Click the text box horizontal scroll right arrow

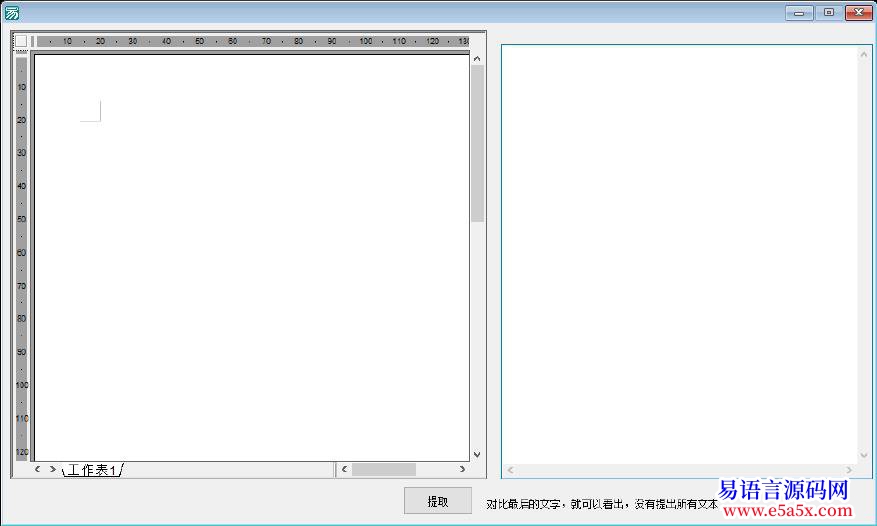coord(850,470)
